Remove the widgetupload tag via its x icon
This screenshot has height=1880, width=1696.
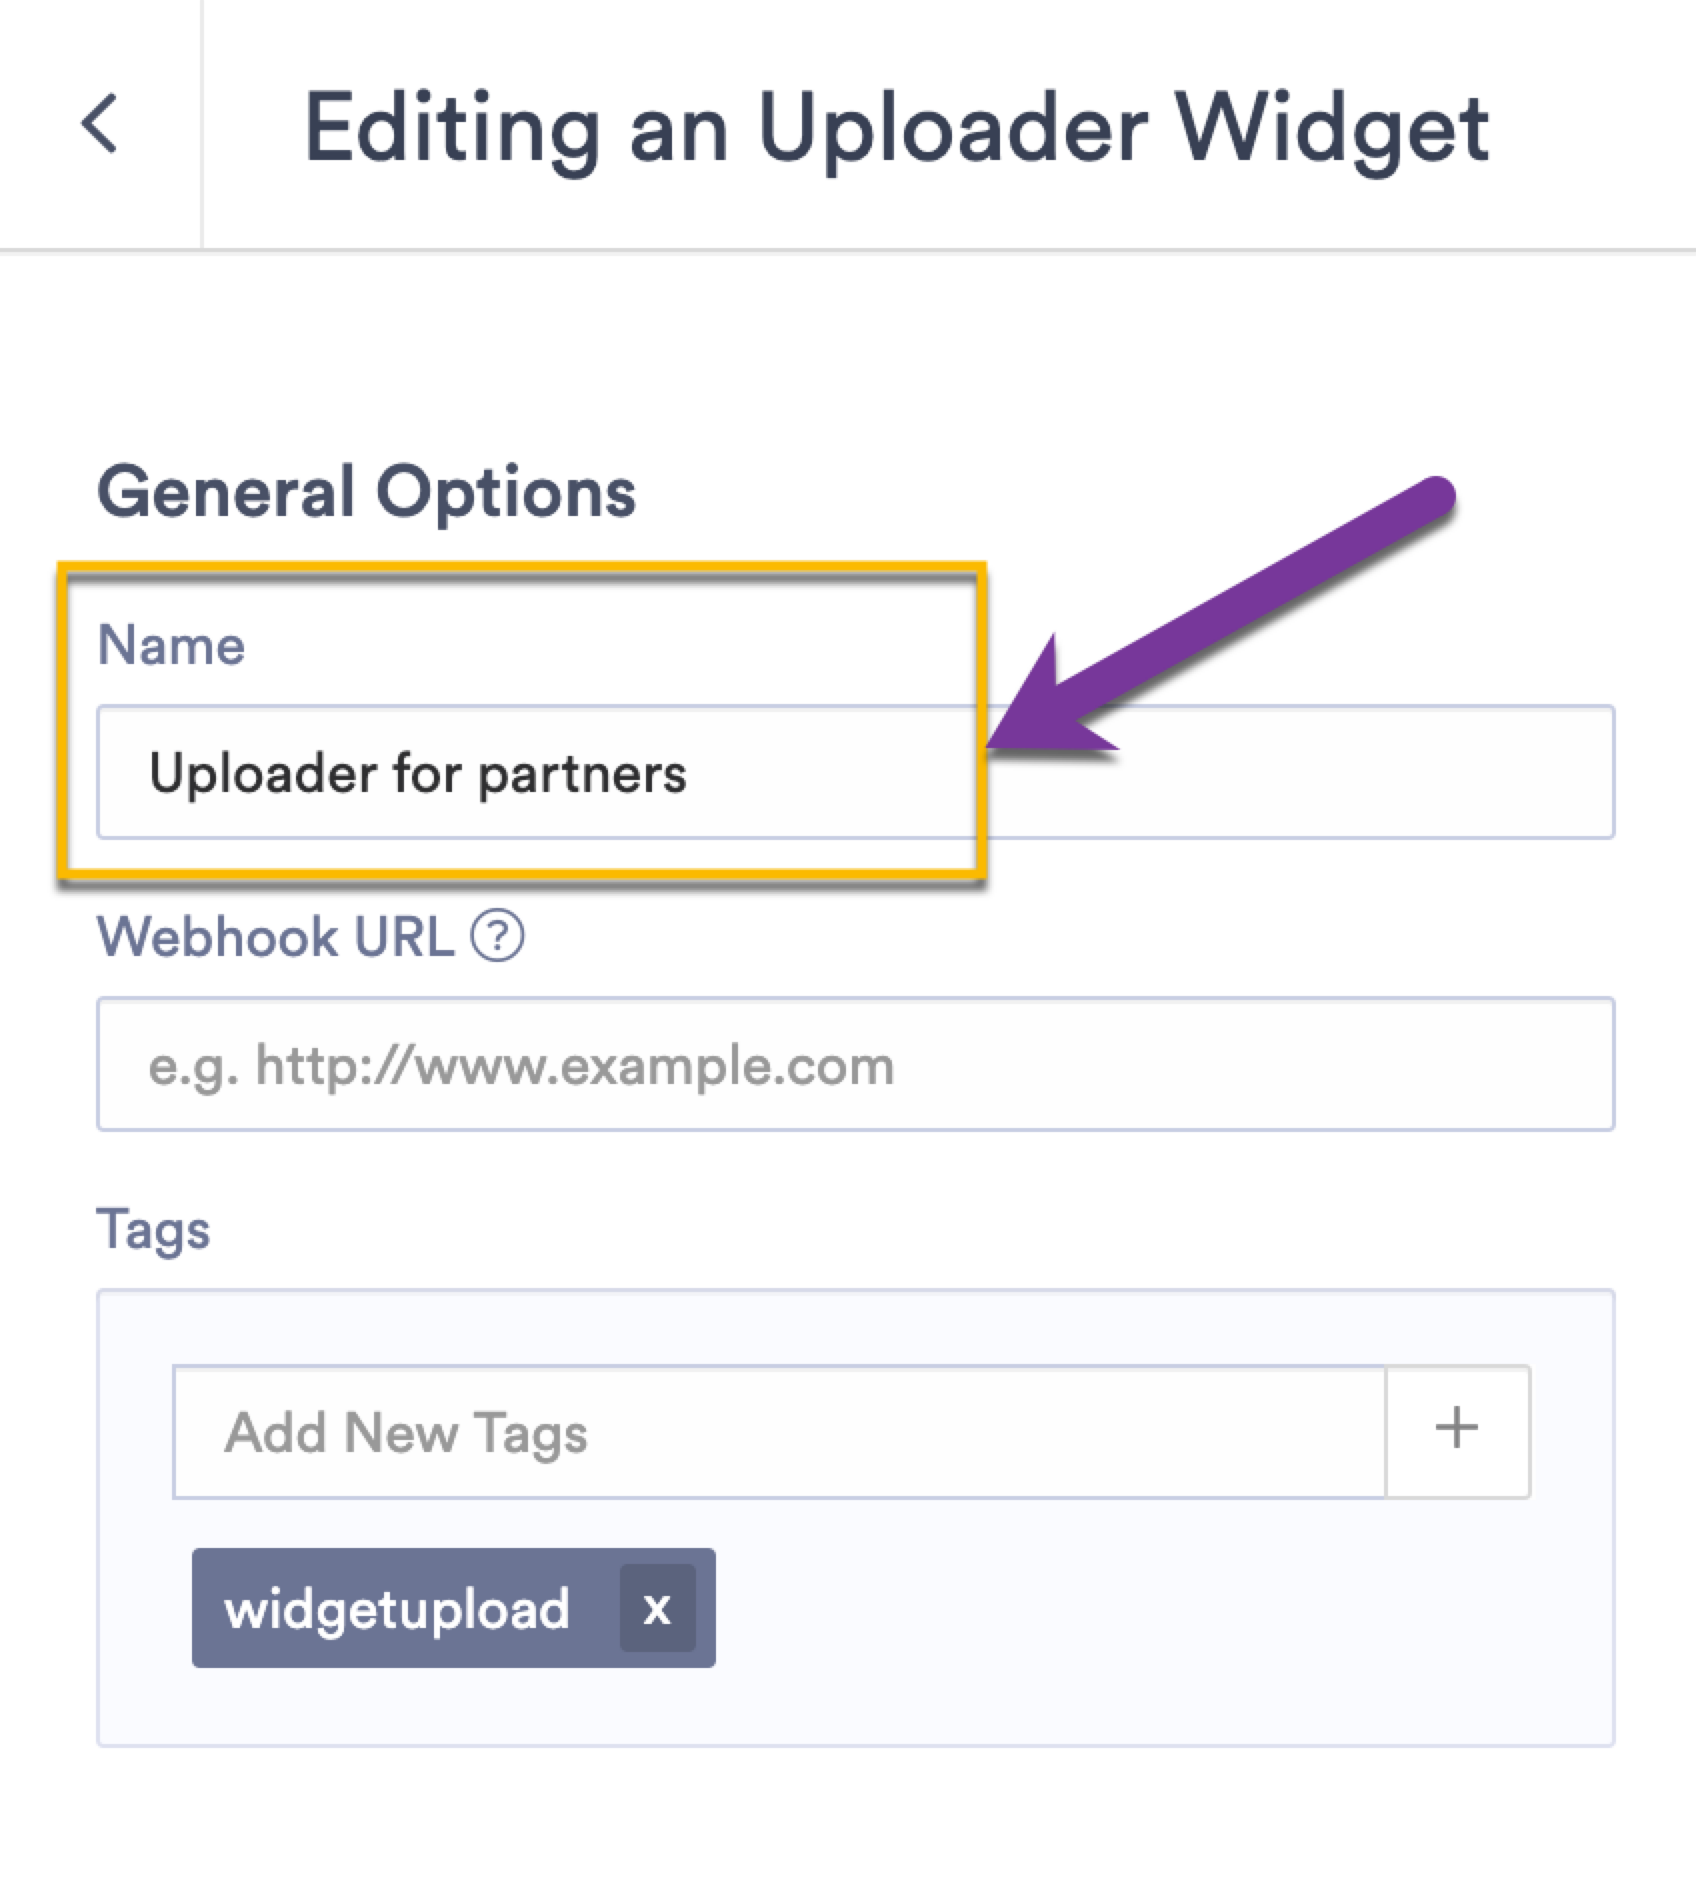pos(656,1608)
